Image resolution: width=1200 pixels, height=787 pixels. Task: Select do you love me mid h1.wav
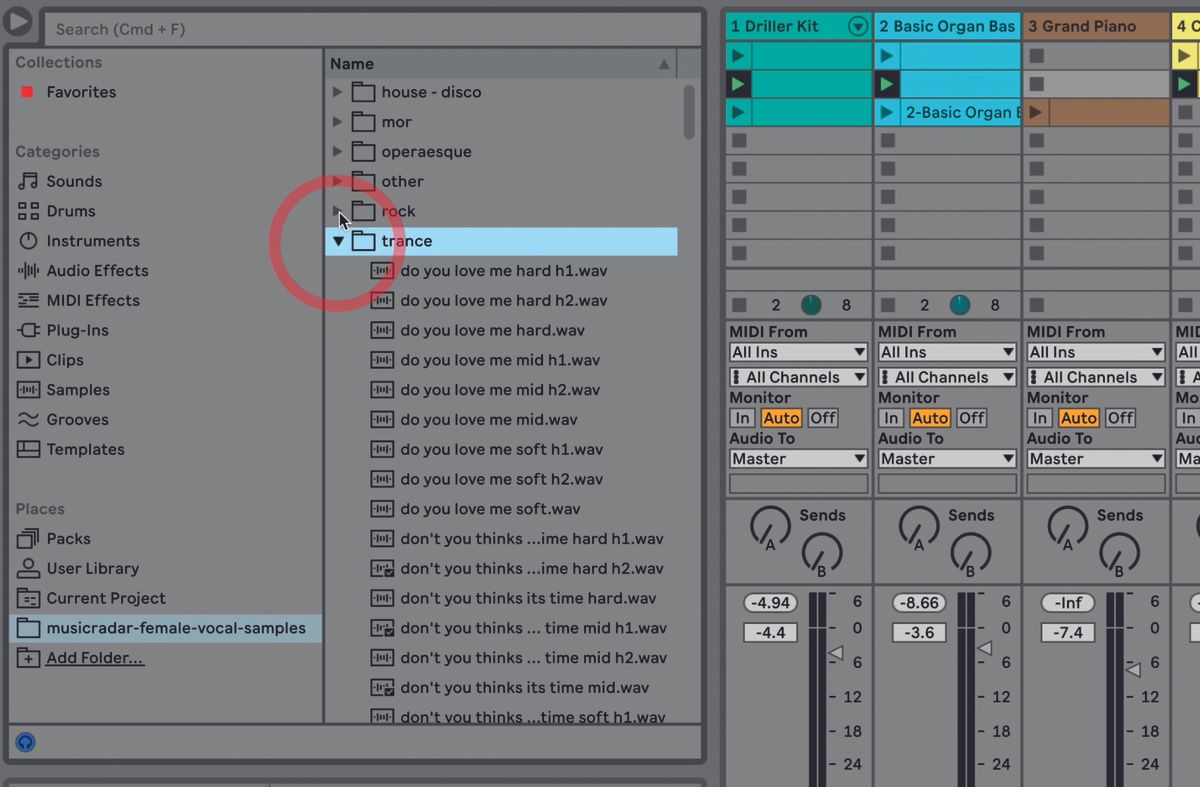tap(501, 360)
